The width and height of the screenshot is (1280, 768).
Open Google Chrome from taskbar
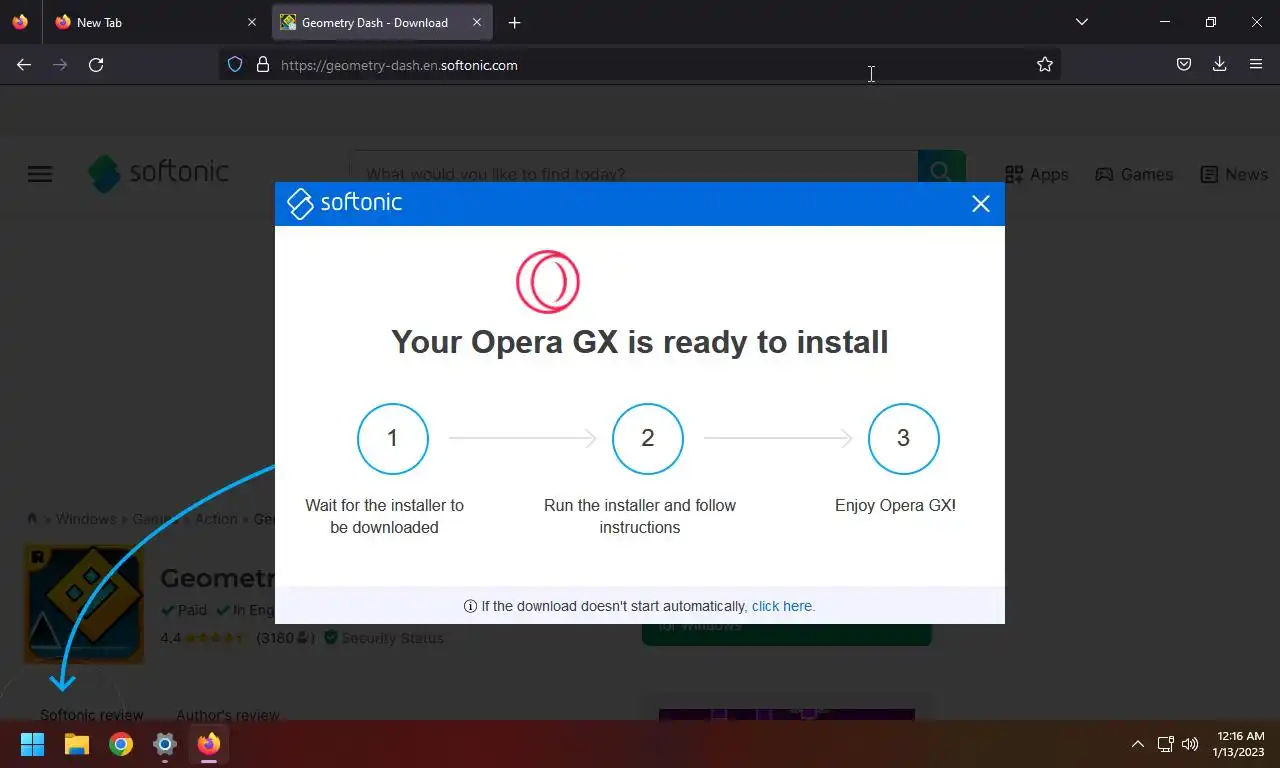click(x=121, y=744)
